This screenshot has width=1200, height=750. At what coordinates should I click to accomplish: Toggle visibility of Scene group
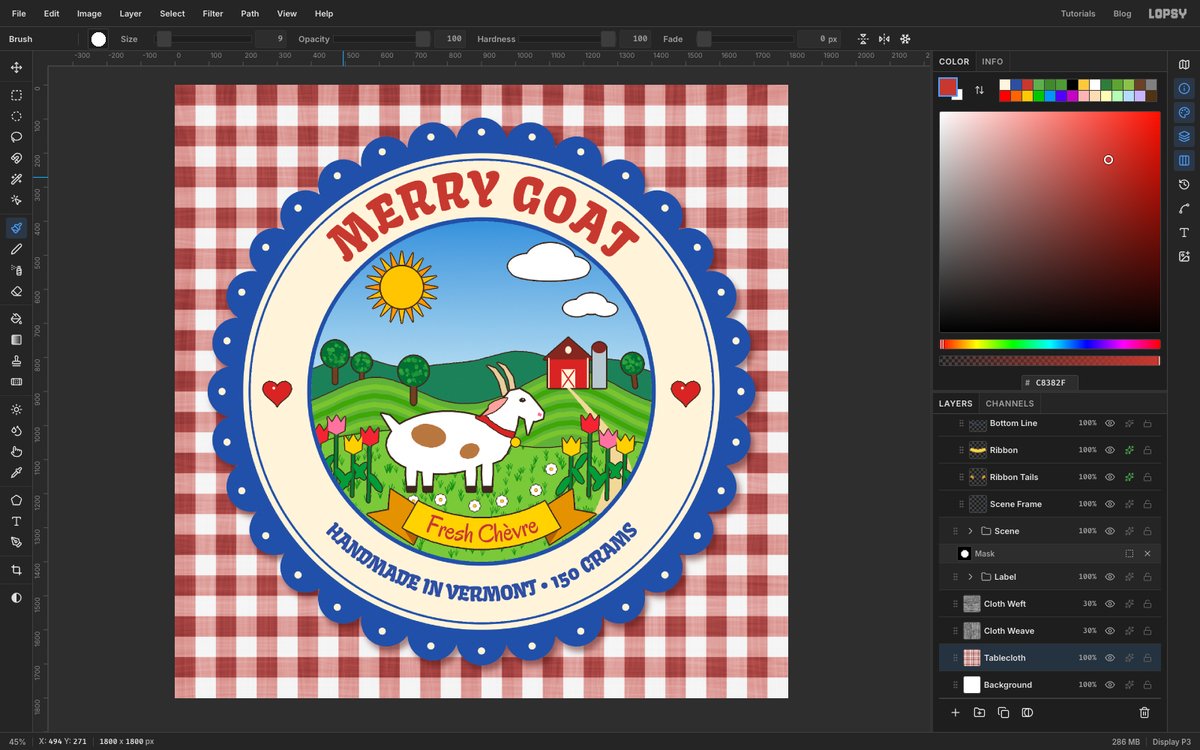coord(1109,531)
